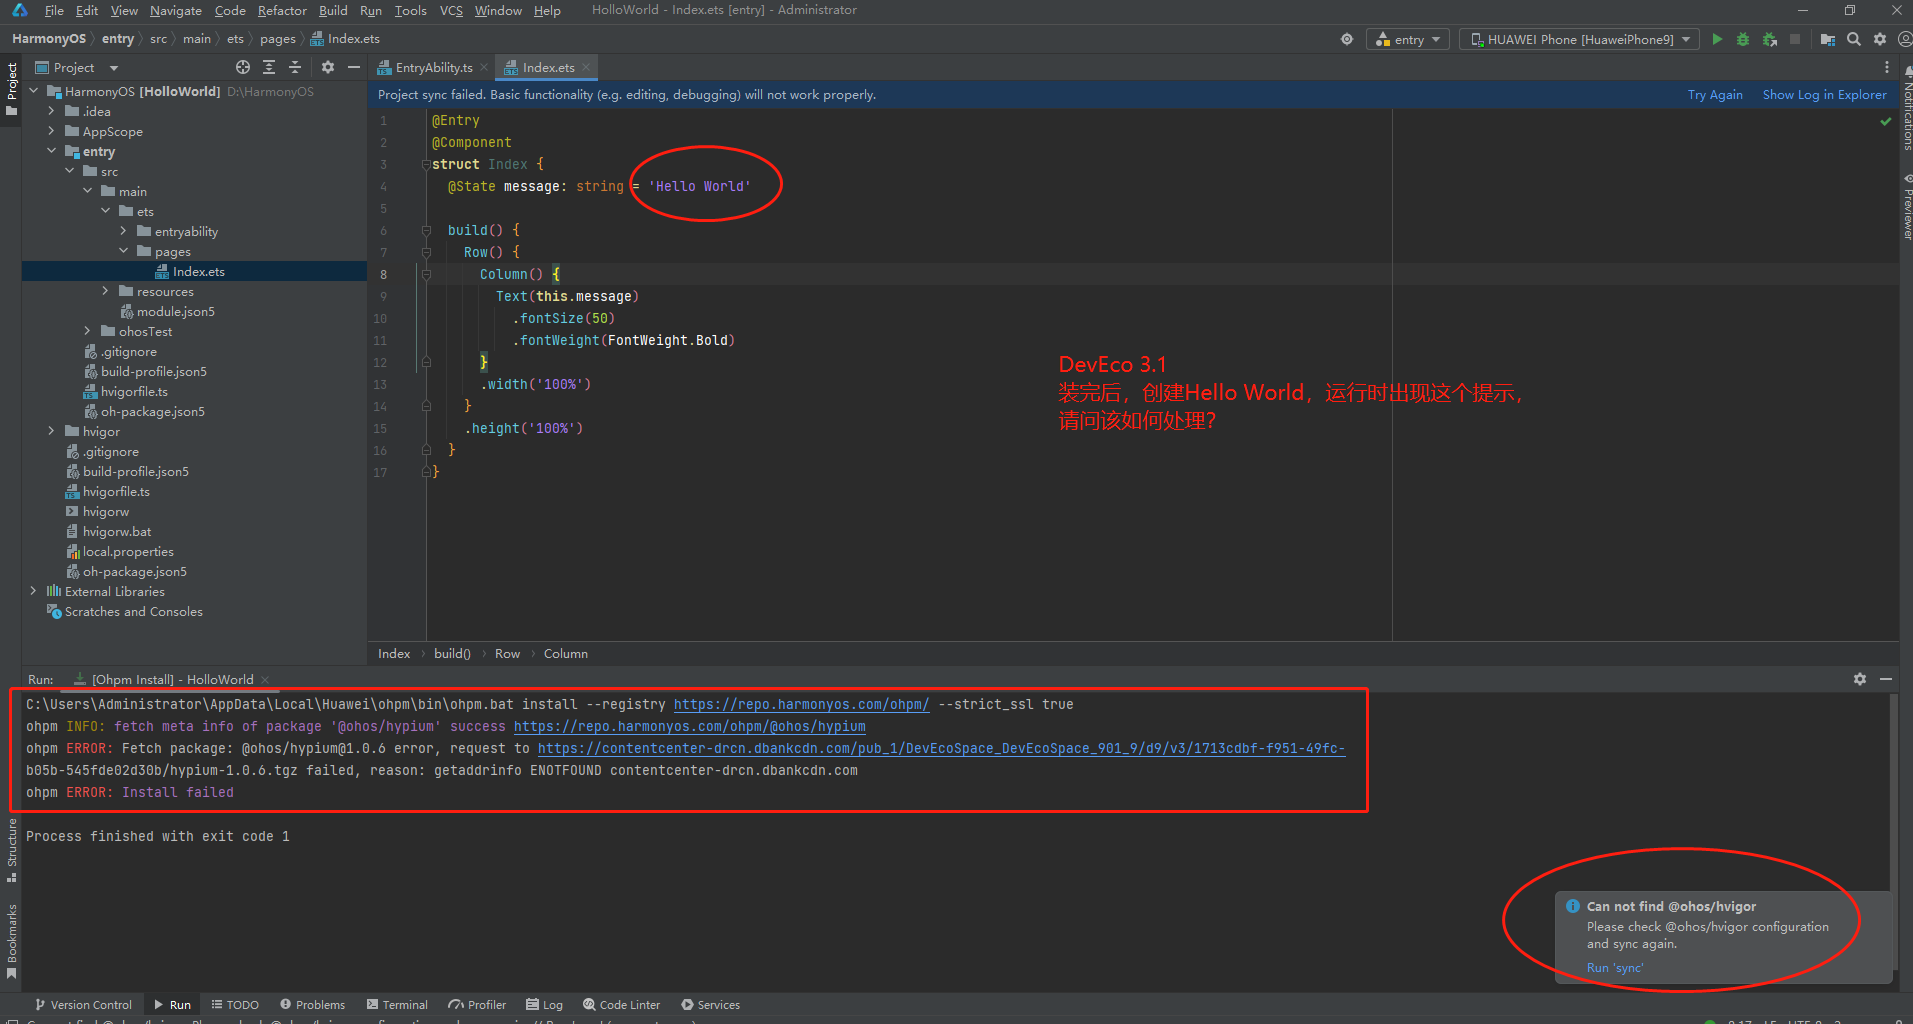Click the stop run square icon
The image size is (1913, 1024).
(x=1795, y=39)
